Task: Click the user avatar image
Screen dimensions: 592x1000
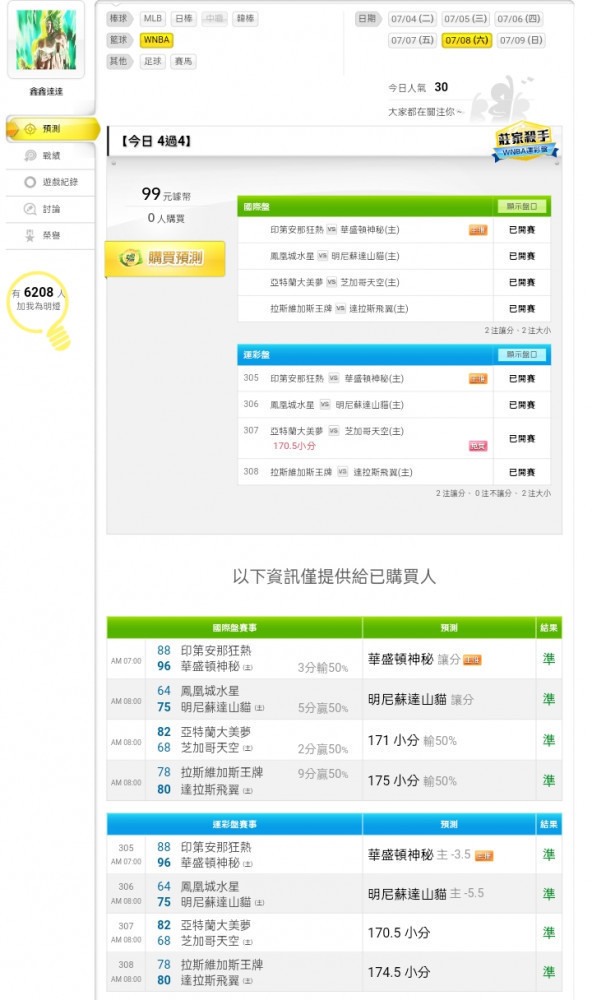Action: click(x=46, y=40)
